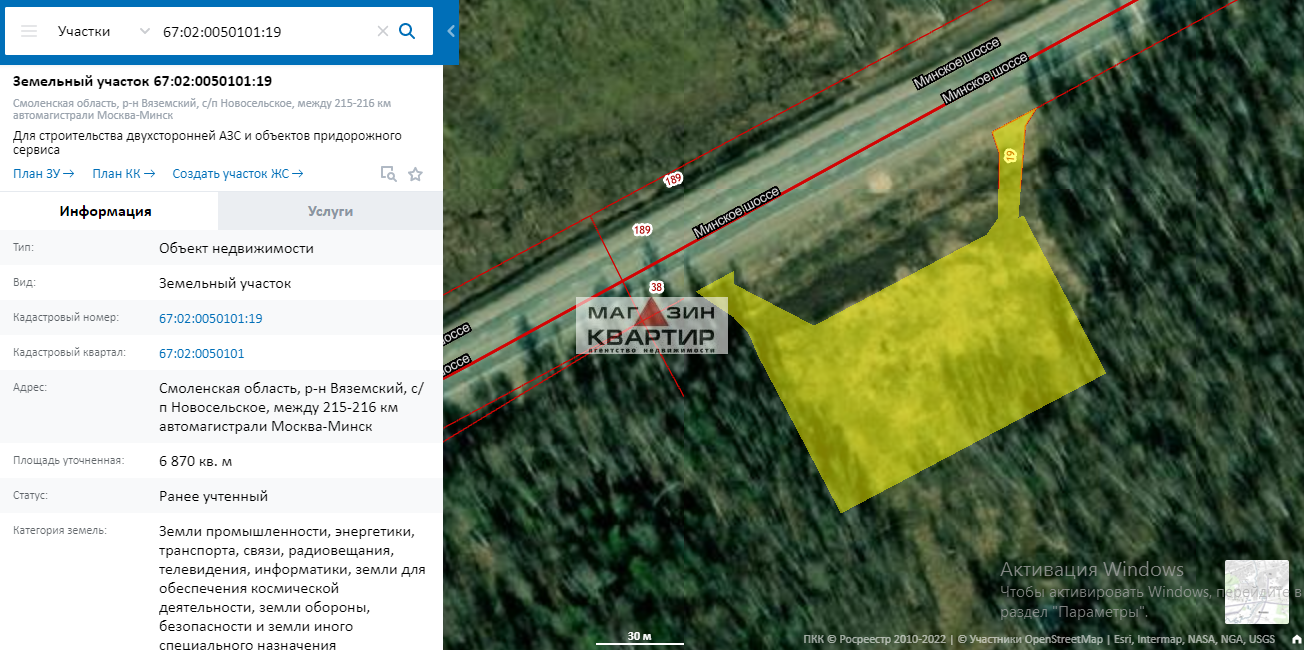Add parcel to favorites with star icon
The height and width of the screenshot is (650, 1304).
pyautogui.click(x=415, y=174)
